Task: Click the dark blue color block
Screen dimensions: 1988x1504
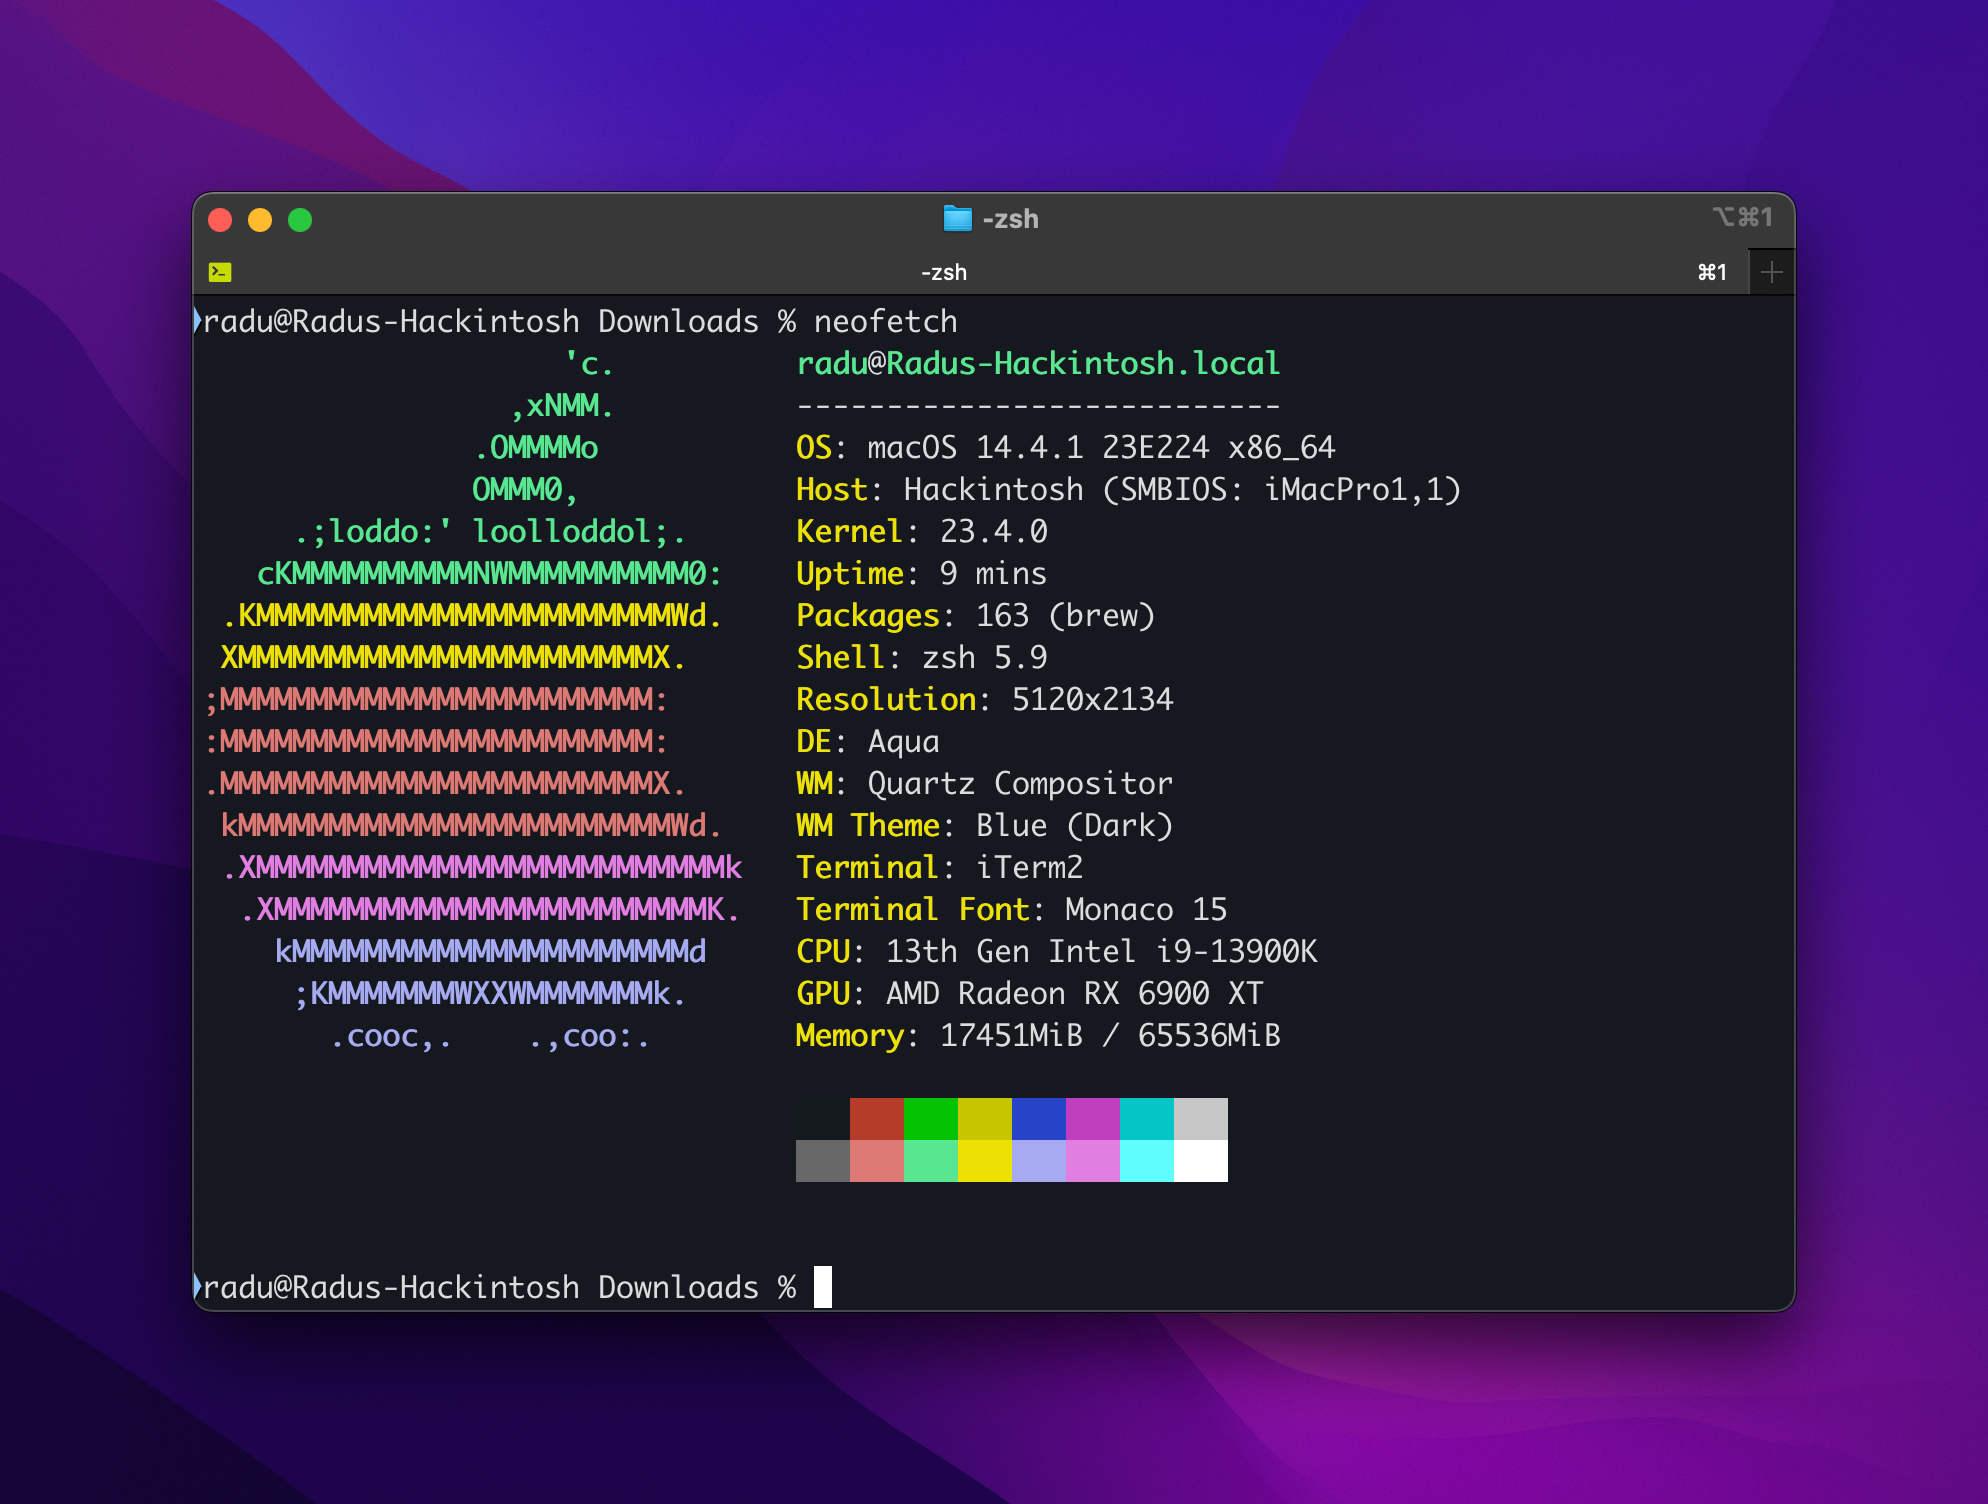Action: [1038, 1118]
